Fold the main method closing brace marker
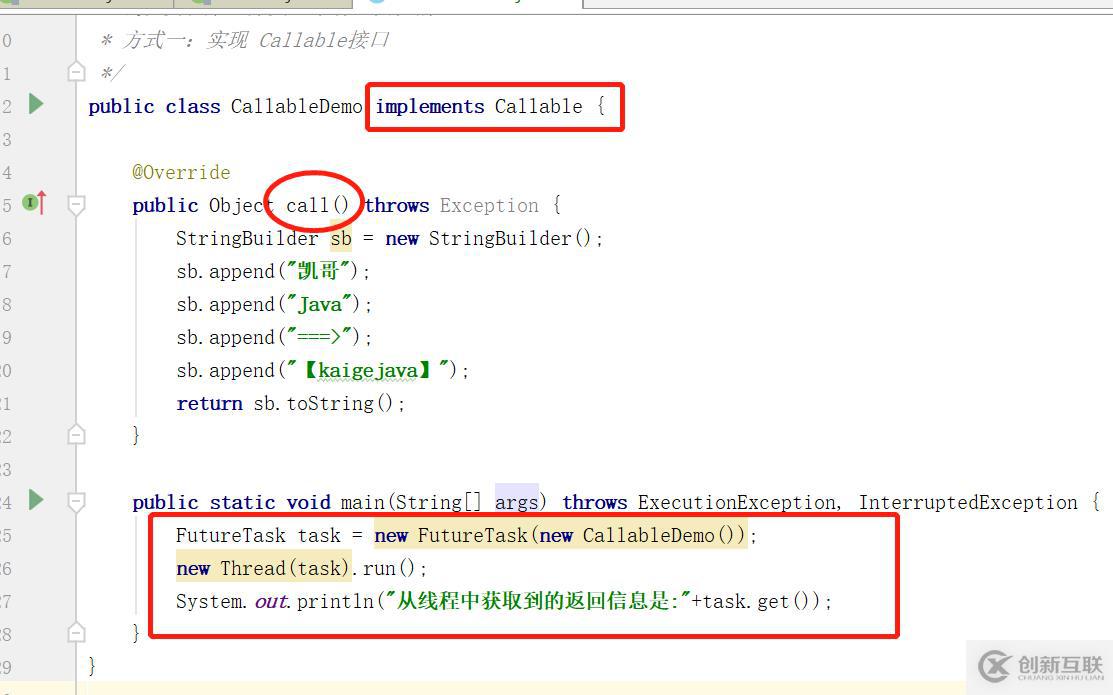Viewport: 1113px width, 695px height. tap(76, 632)
